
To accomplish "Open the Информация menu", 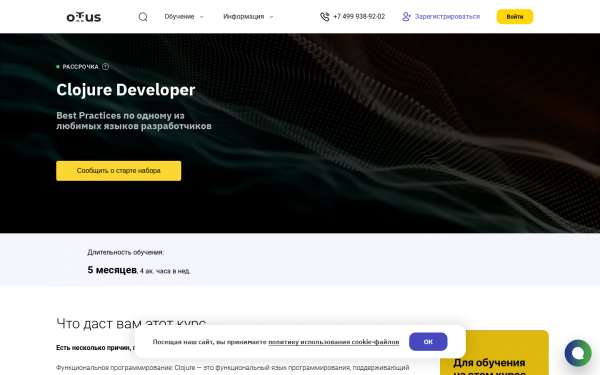I will pos(244,16).
